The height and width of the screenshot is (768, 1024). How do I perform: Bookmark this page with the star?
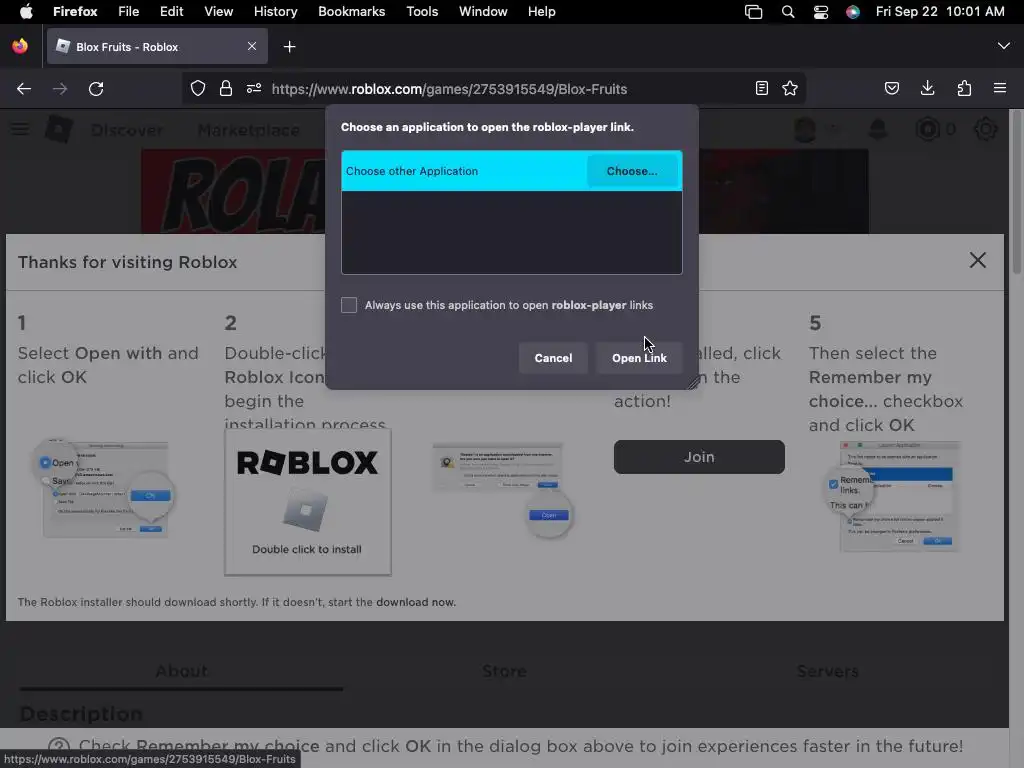pos(790,88)
